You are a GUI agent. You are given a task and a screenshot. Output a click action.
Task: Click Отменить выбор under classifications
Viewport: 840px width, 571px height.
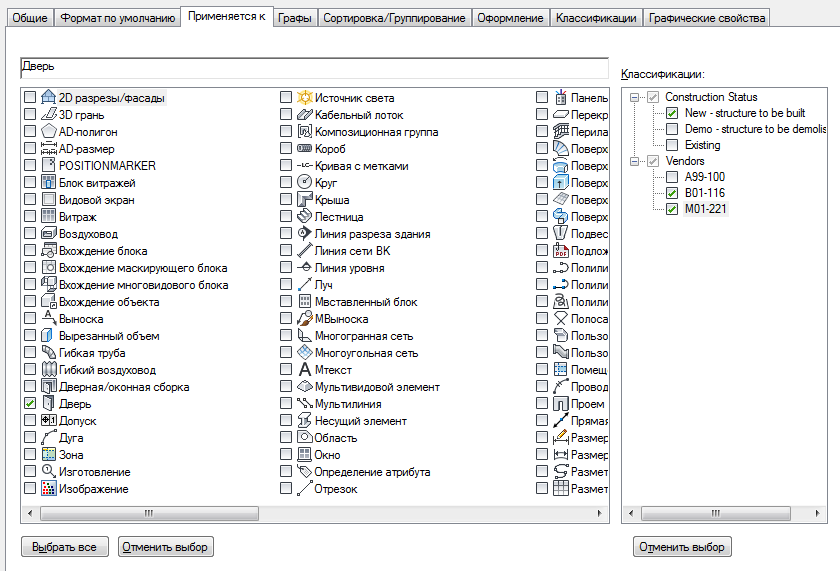click(x=682, y=547)
